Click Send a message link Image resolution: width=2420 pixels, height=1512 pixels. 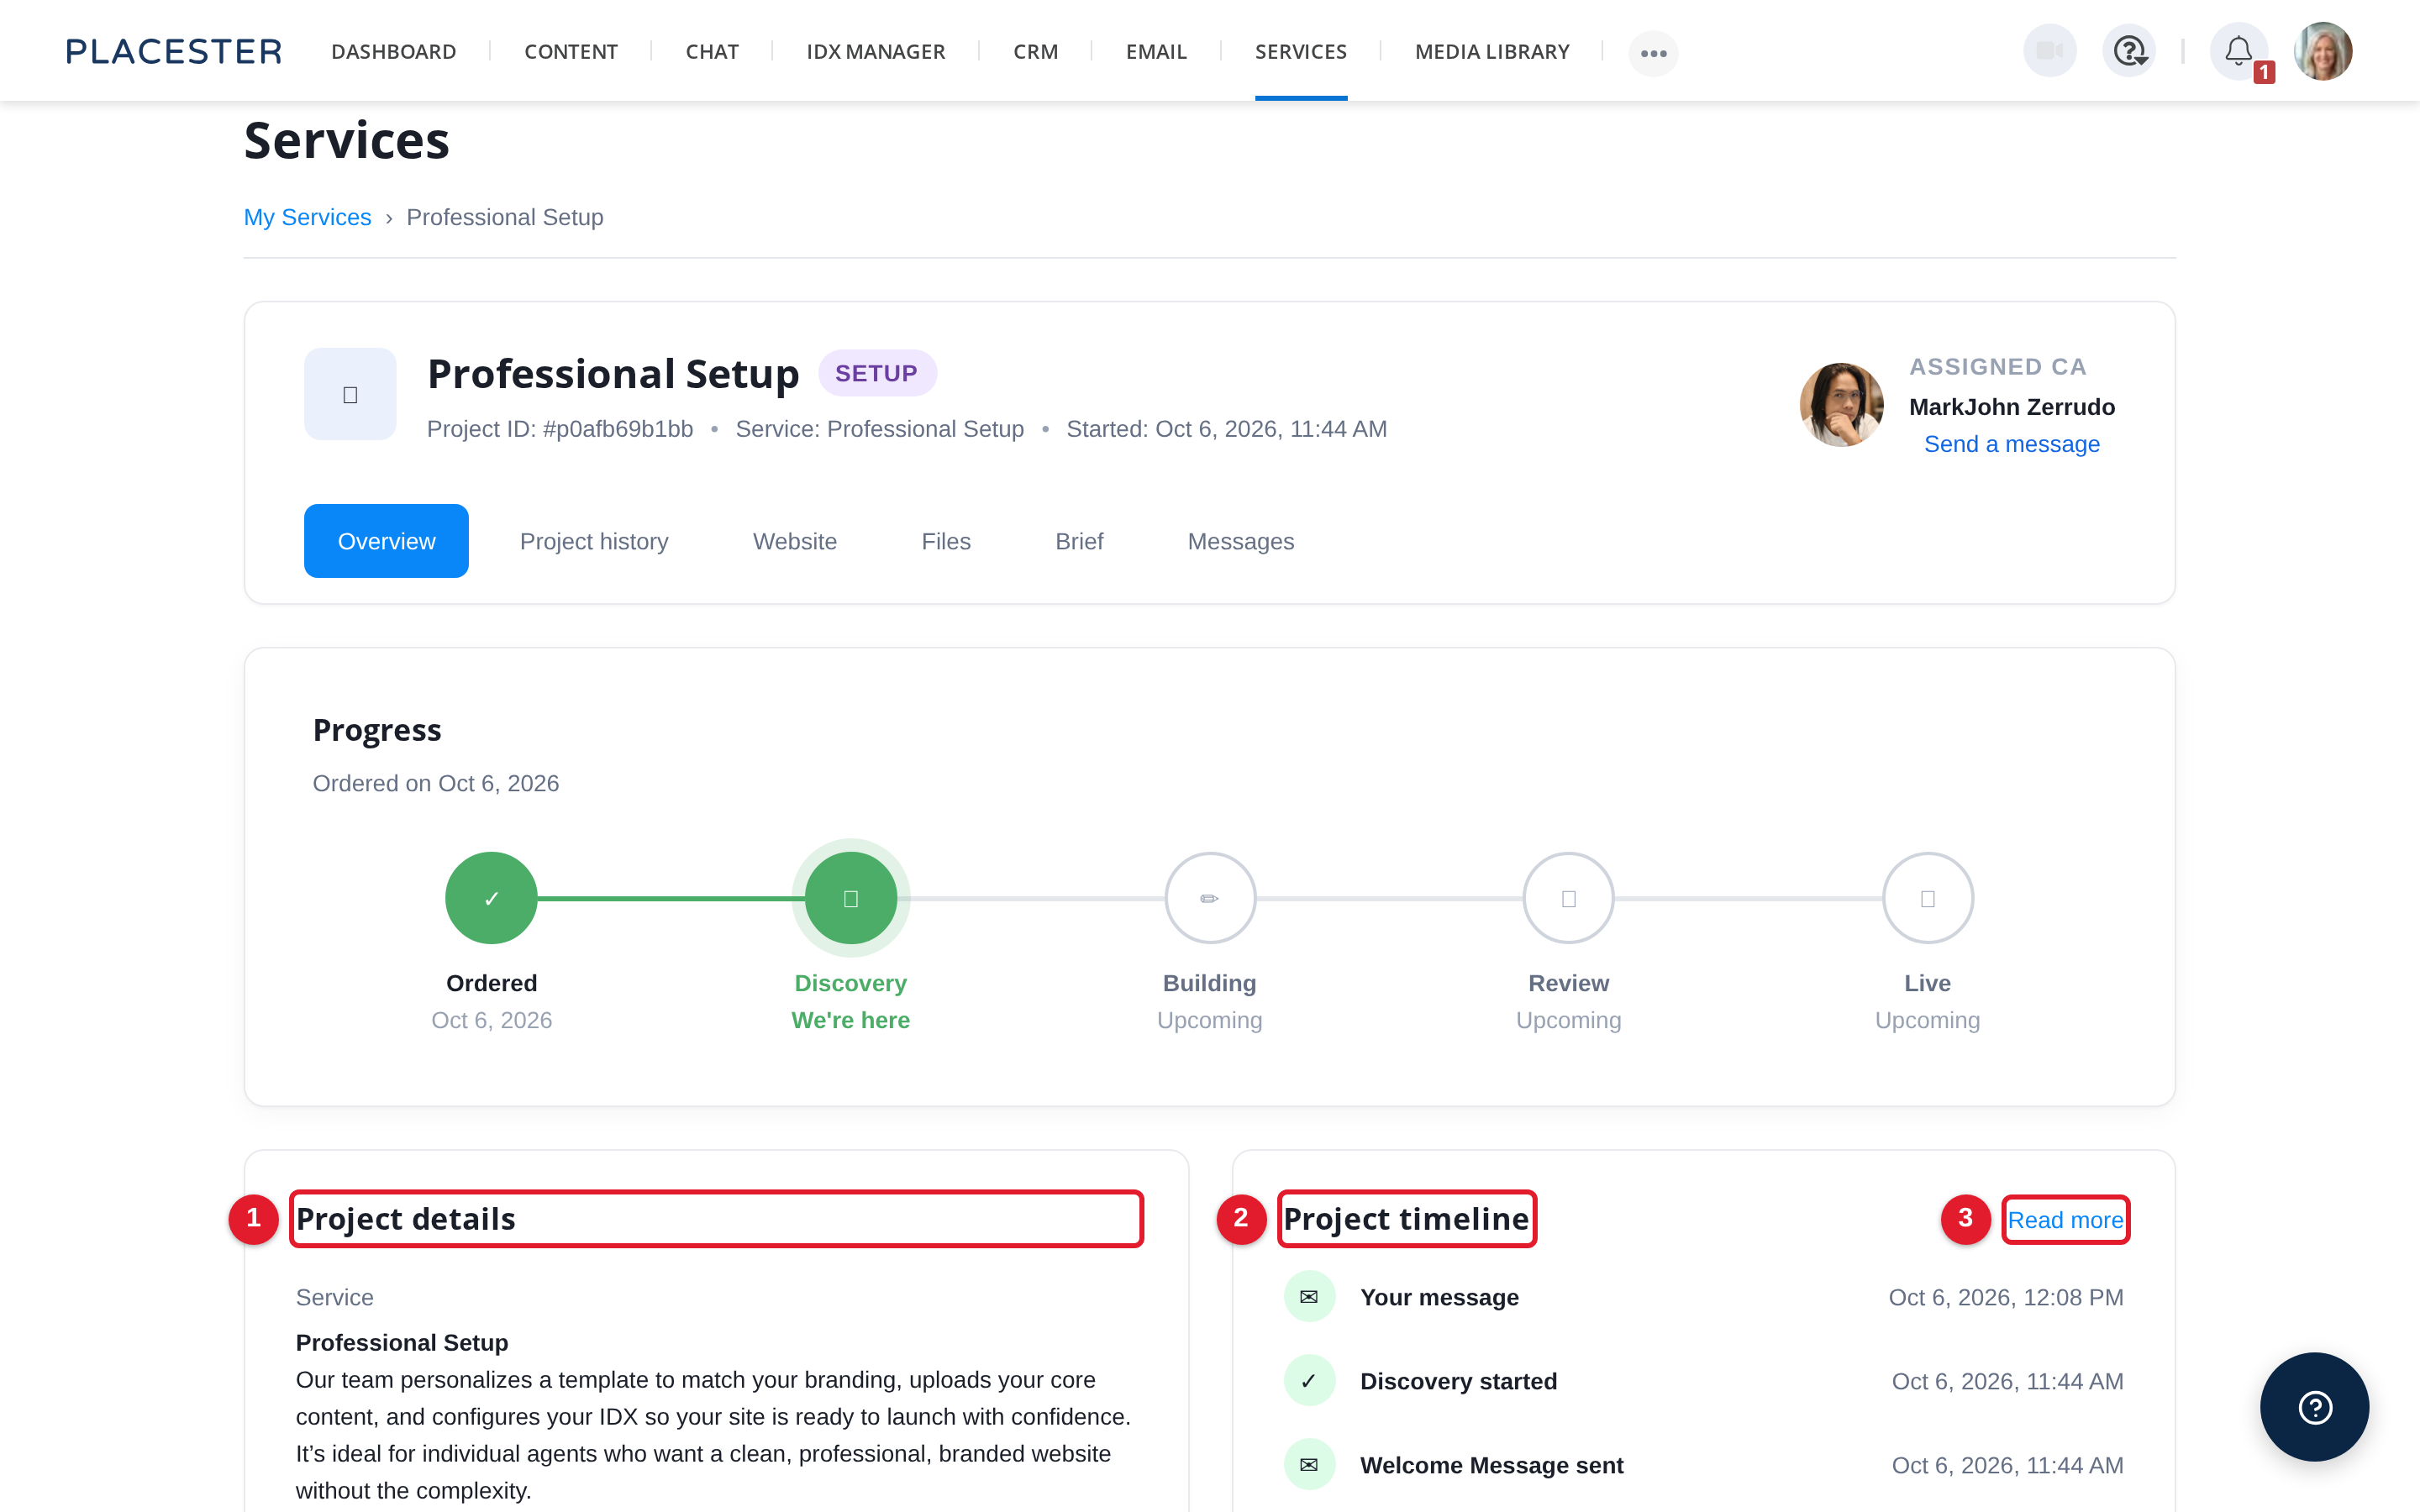2011,444
